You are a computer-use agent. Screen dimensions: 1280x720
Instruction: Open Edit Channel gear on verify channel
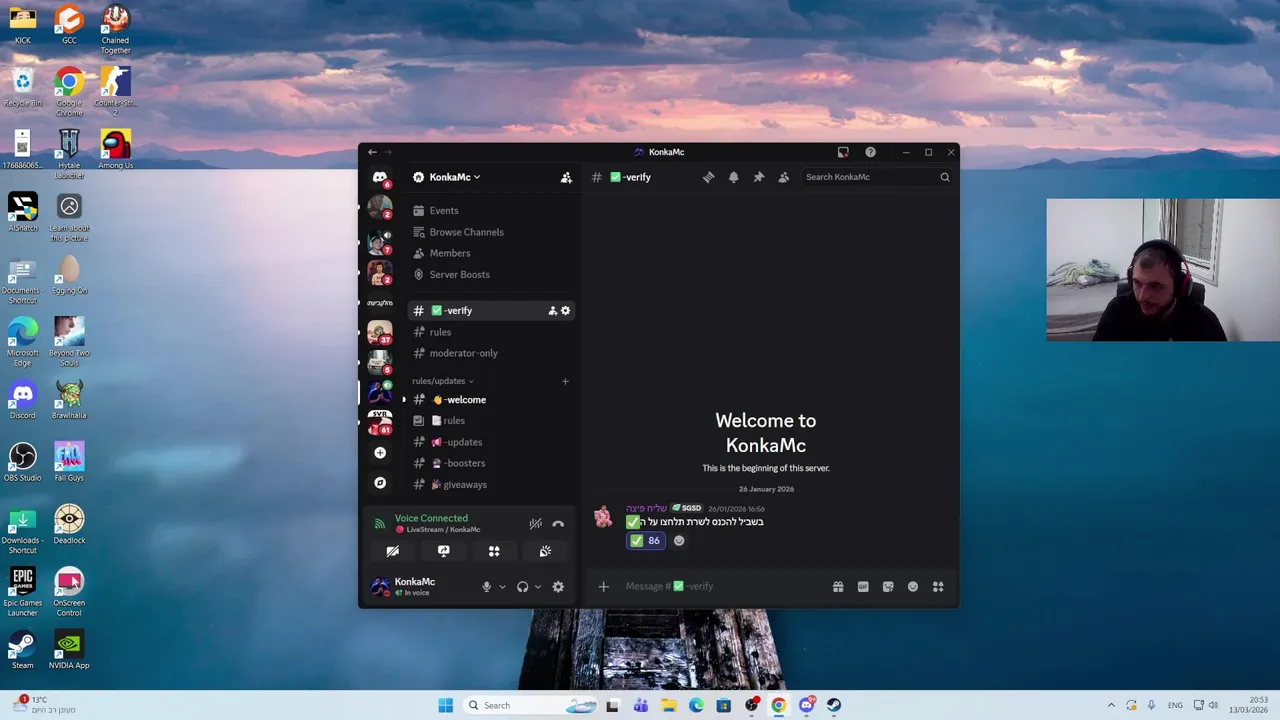click(x=565, y=311)
